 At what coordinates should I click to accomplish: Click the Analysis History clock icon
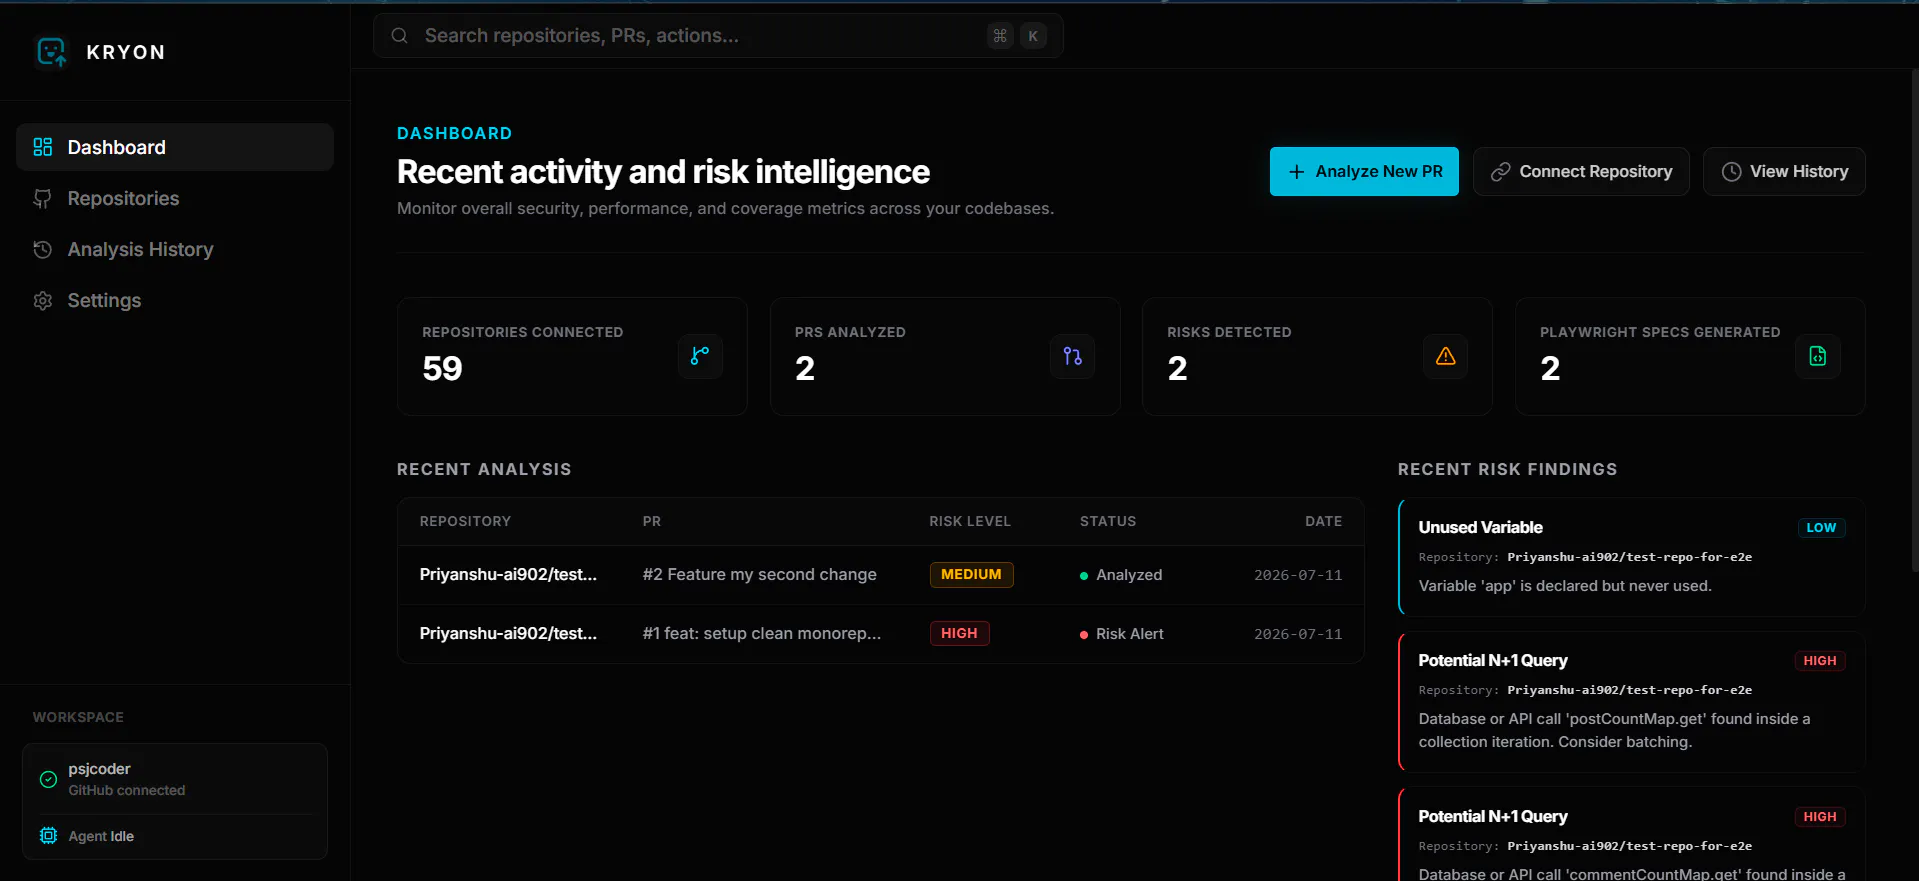(x=43, y=249)
